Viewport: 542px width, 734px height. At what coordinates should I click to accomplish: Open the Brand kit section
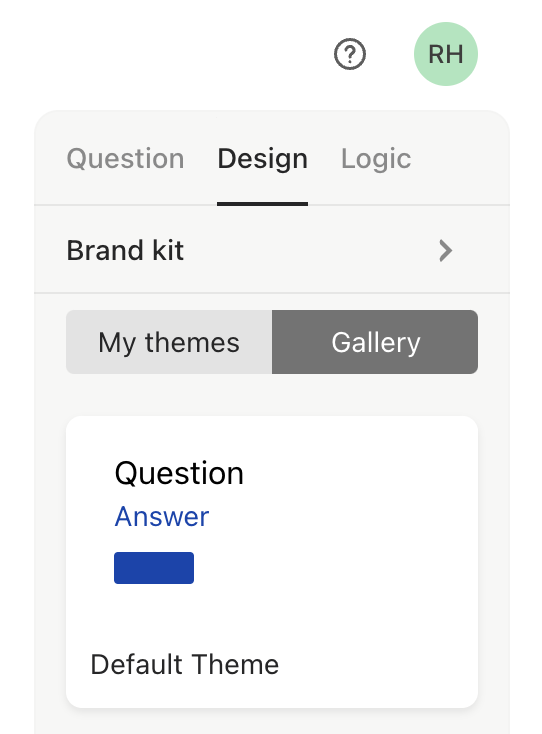tap(272, 250)
